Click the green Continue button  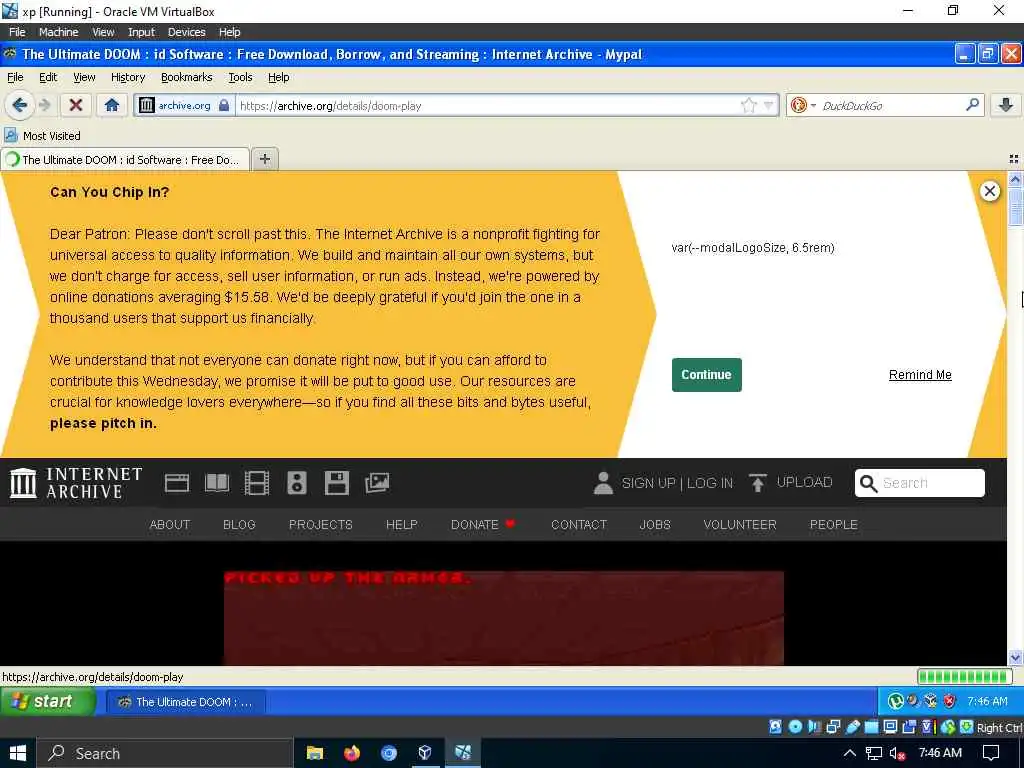click(706, 374)
